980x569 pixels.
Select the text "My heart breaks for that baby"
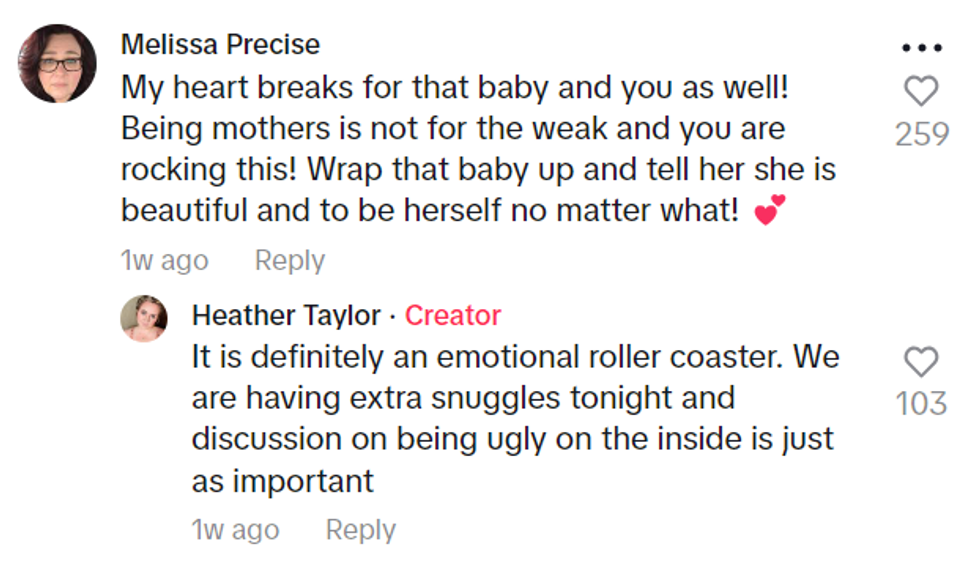point(318,88)
